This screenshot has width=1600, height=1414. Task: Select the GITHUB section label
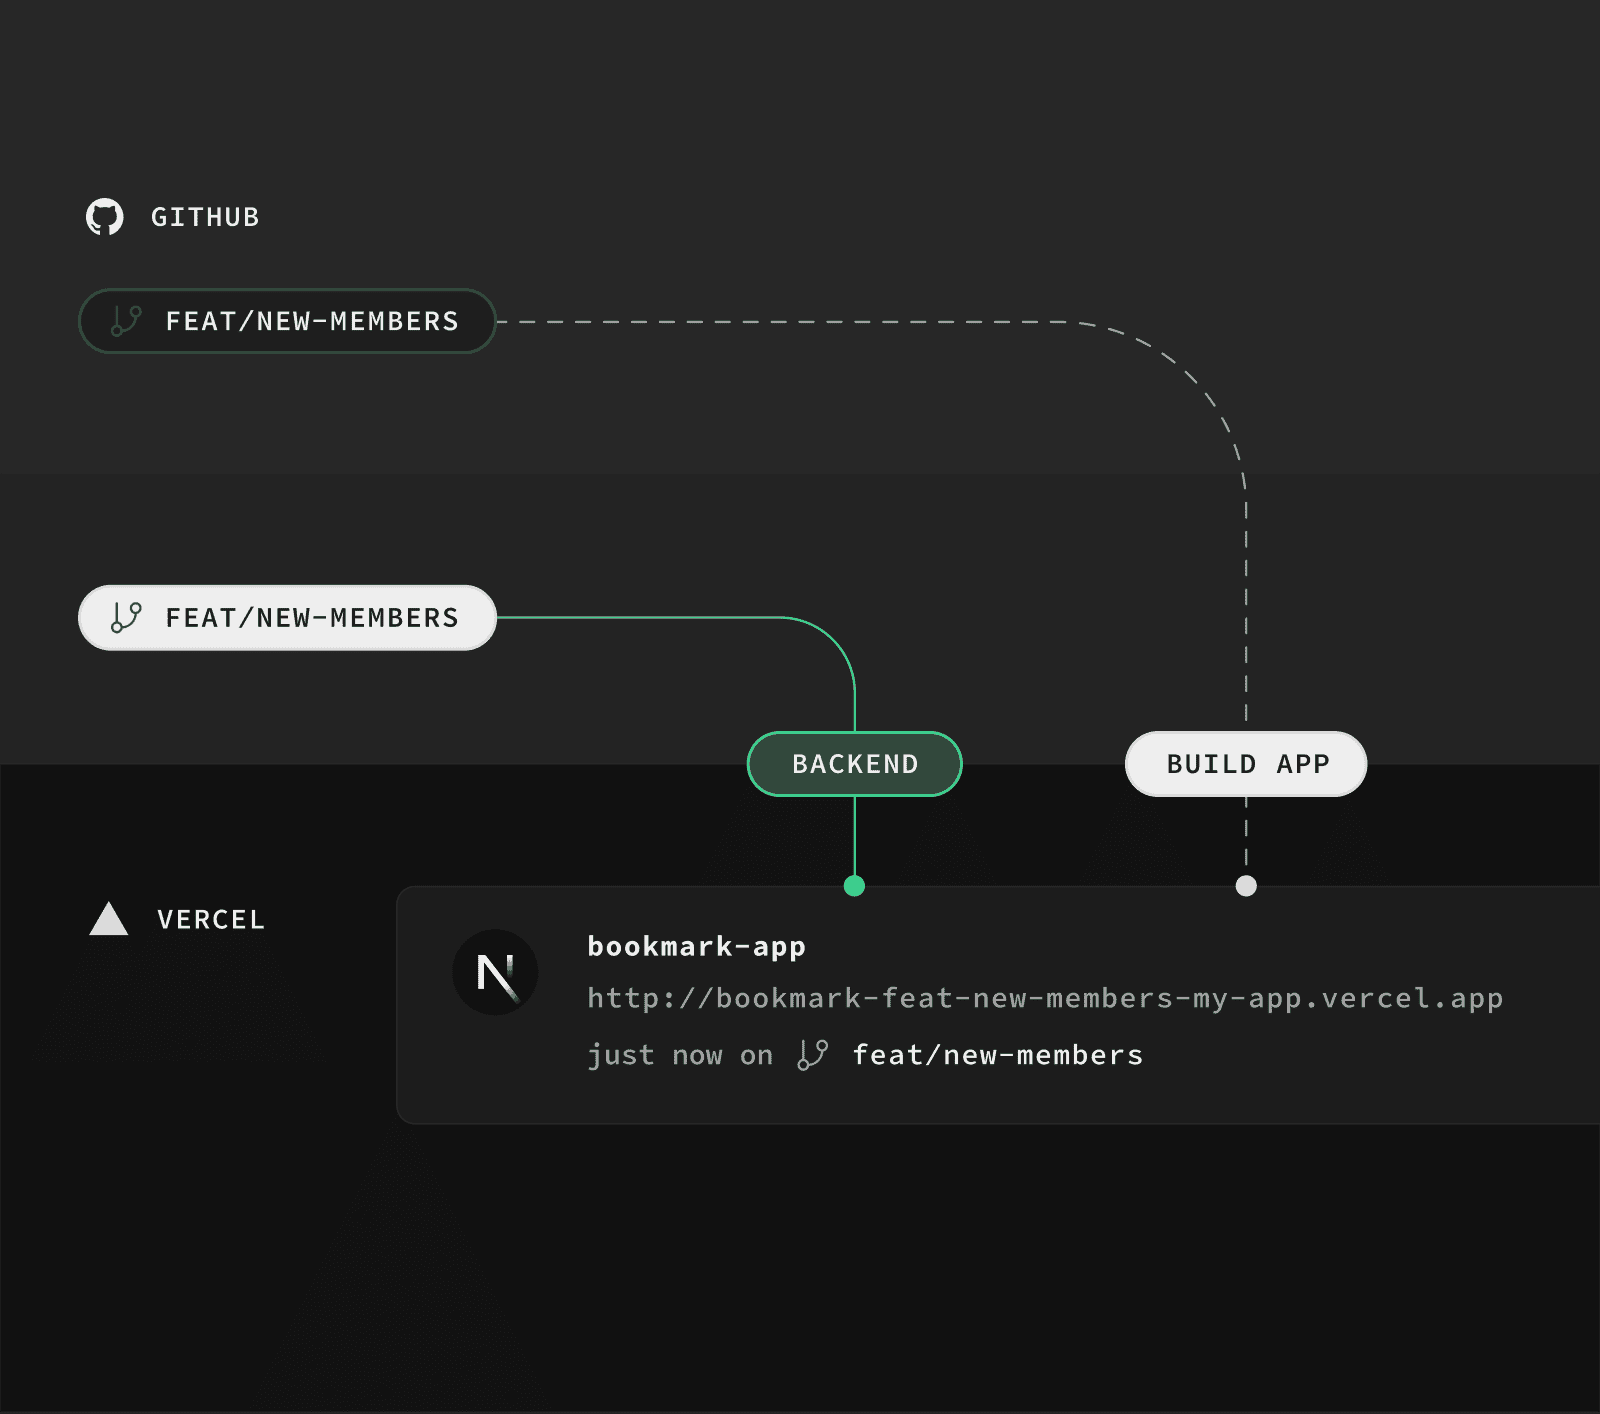204,216
